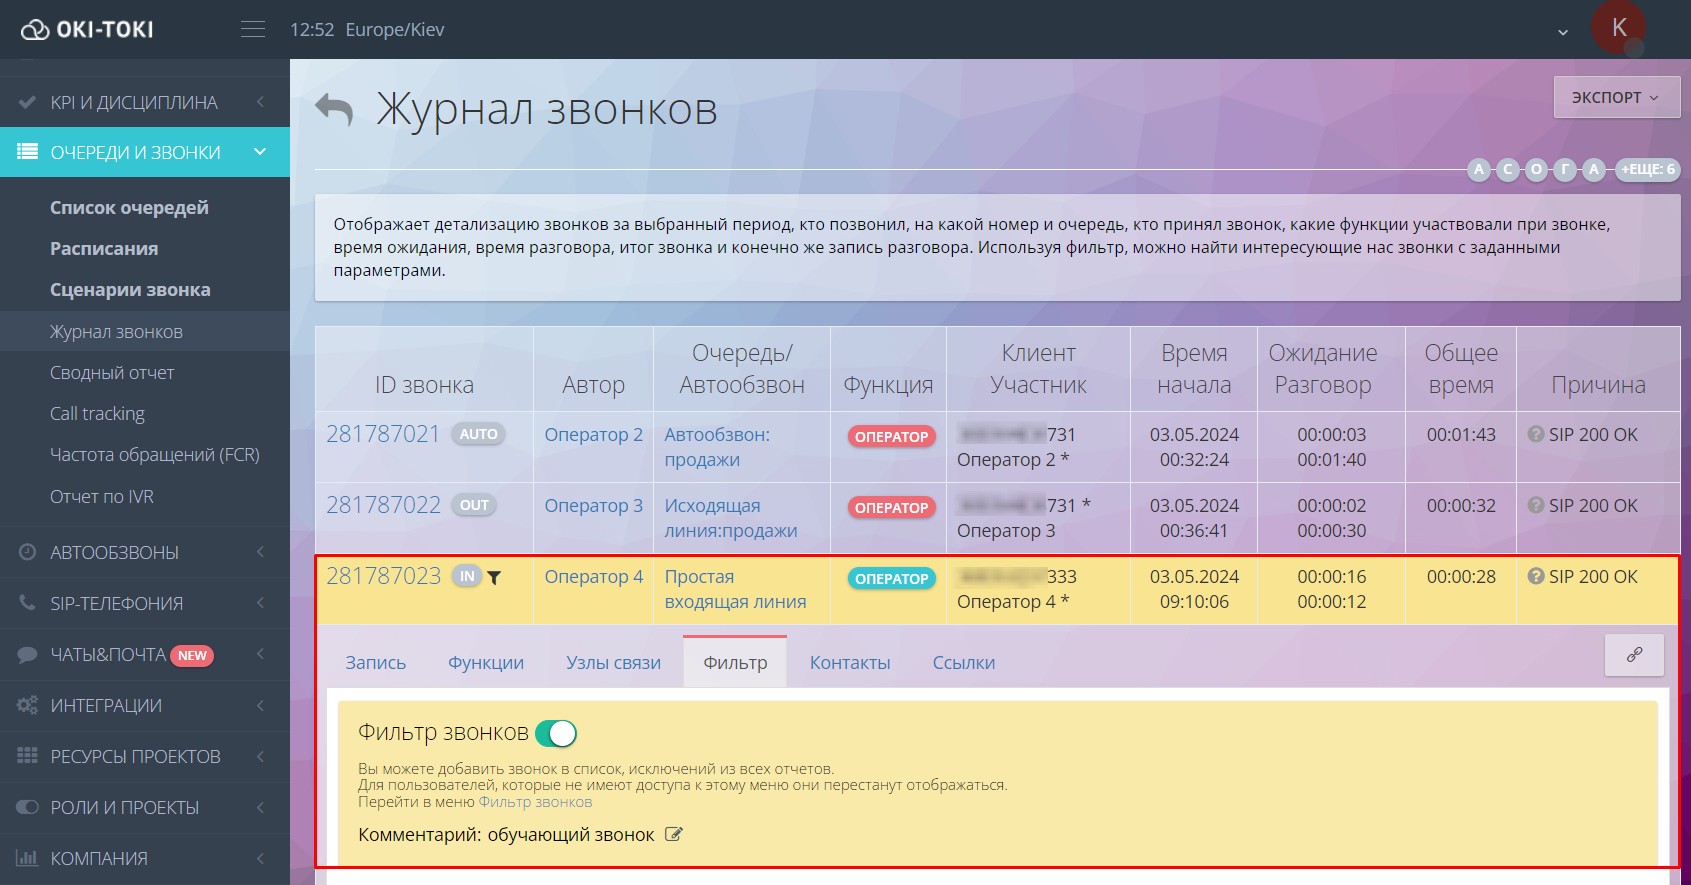
Task: Click help icon beside SIP 200 OK on call 281787021
Action: (x=1536, y=434)
